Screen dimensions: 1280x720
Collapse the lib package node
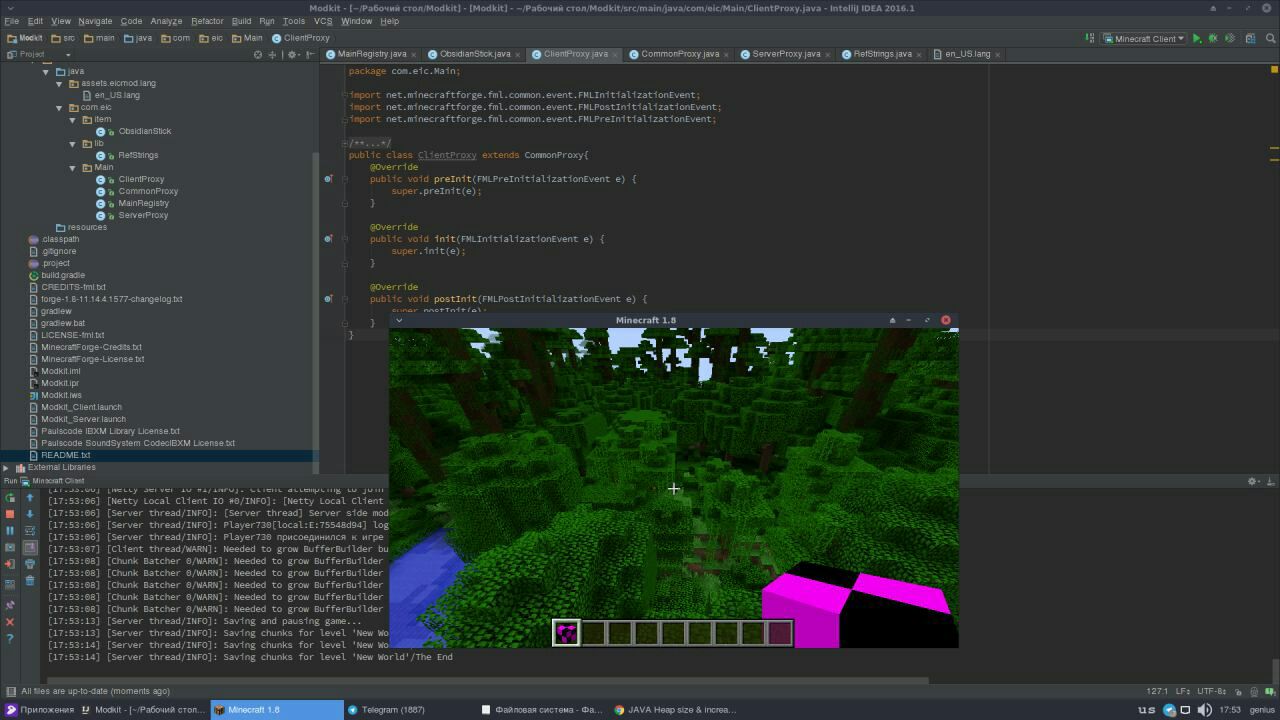point(73,143)
